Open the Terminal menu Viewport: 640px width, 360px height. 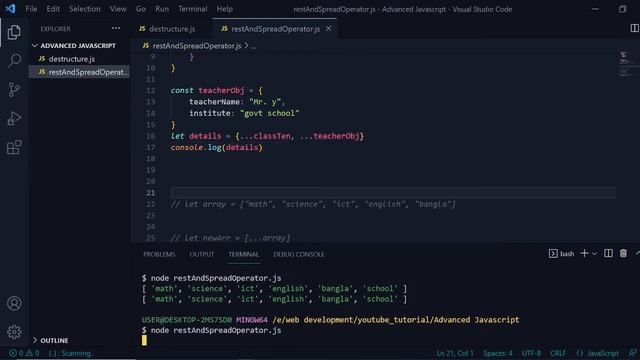pyautogui.click(x=193, y=9)
